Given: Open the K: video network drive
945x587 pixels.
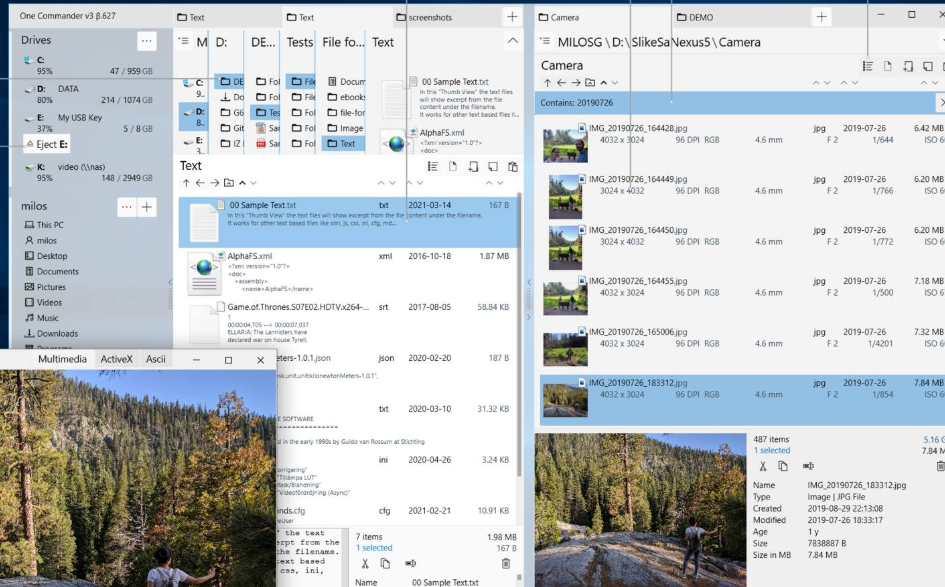Looking at the screenshot, I should coord(88,172).
